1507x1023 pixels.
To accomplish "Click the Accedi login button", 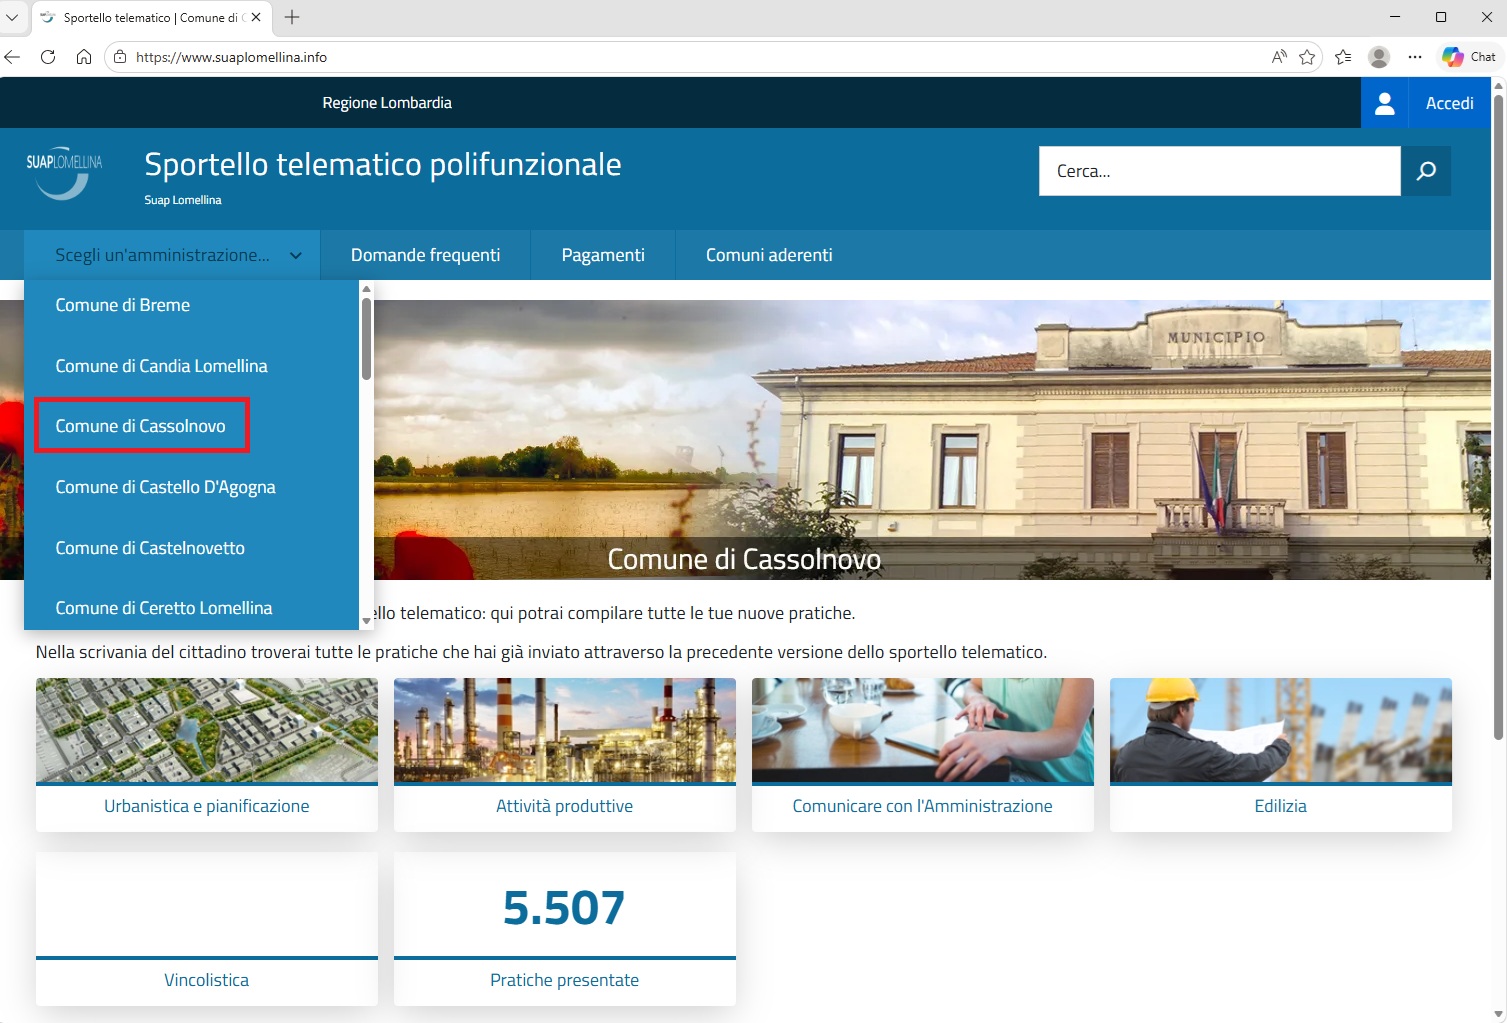I will point(1449,103).
